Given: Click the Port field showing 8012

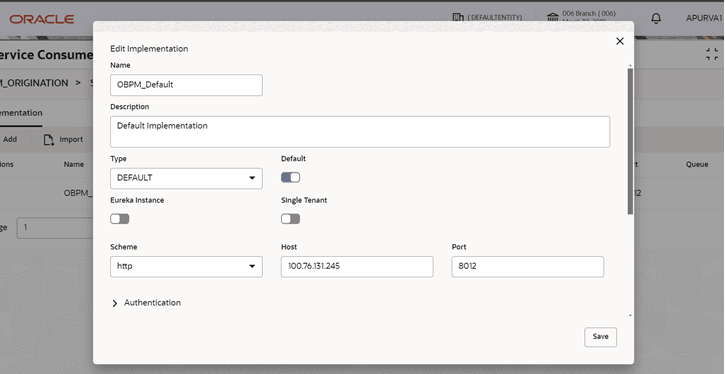Looking at the screenshot, I should tap(528, 267).
